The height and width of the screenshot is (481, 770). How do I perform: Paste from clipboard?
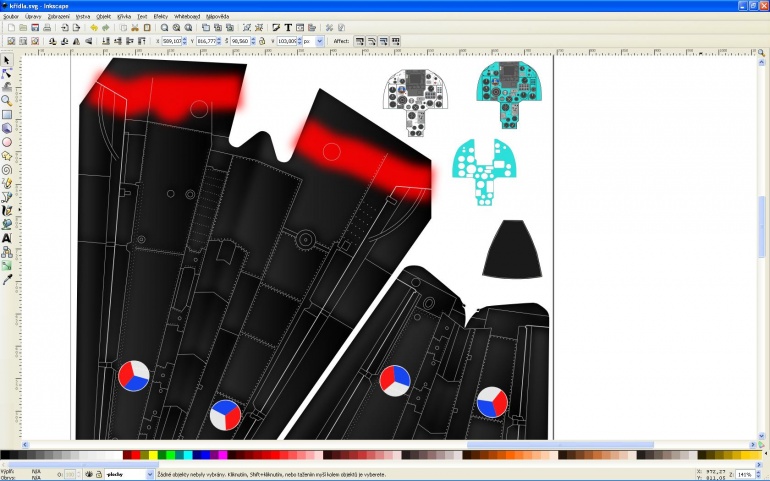[147, 28]
